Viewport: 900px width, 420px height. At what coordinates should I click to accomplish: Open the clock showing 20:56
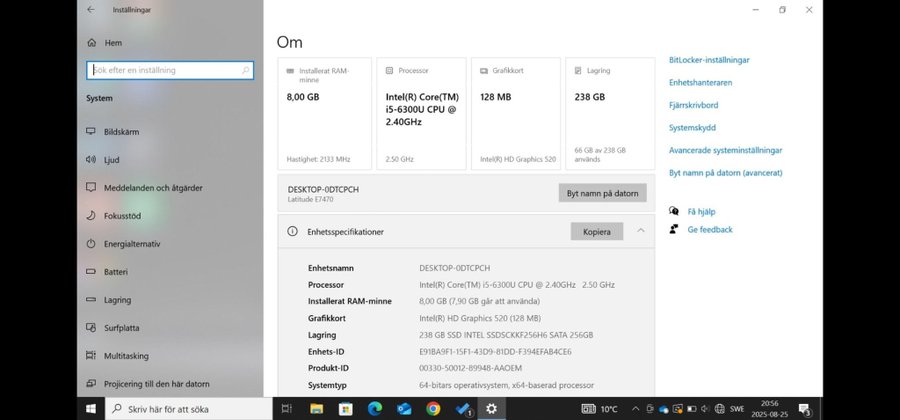[x=769, y=409]
